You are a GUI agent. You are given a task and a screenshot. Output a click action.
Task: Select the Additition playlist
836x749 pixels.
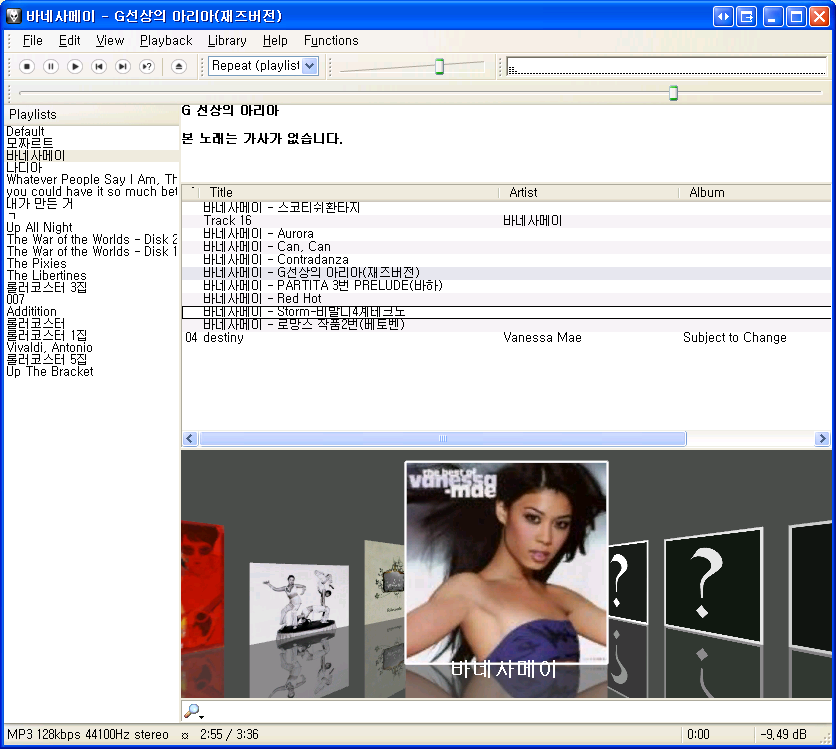(92, 311)
